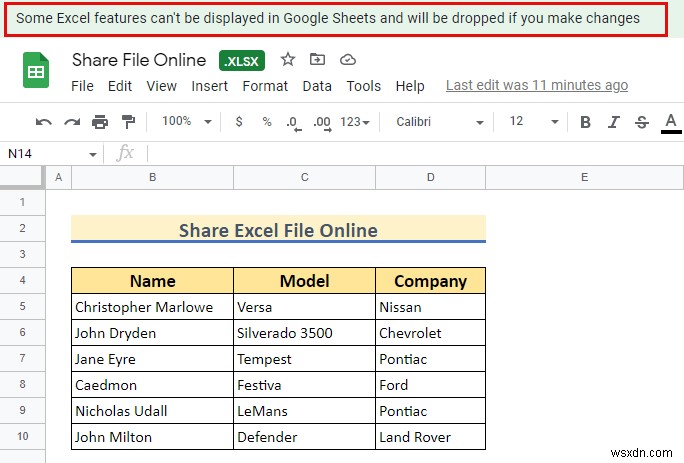The height and width of the screenshot is (463, 684).
Task: Open the Insert menu
Action: (x=209, y=86)
